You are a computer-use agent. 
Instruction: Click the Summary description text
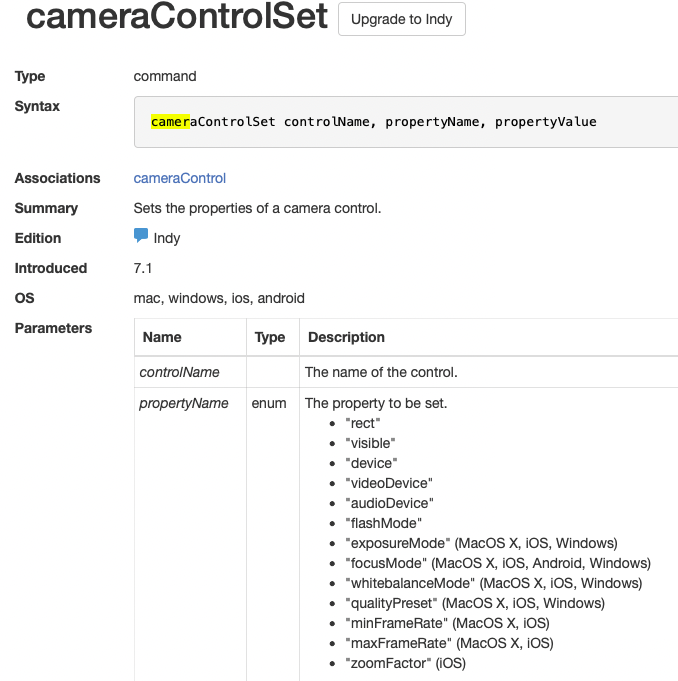click(257, 208)
